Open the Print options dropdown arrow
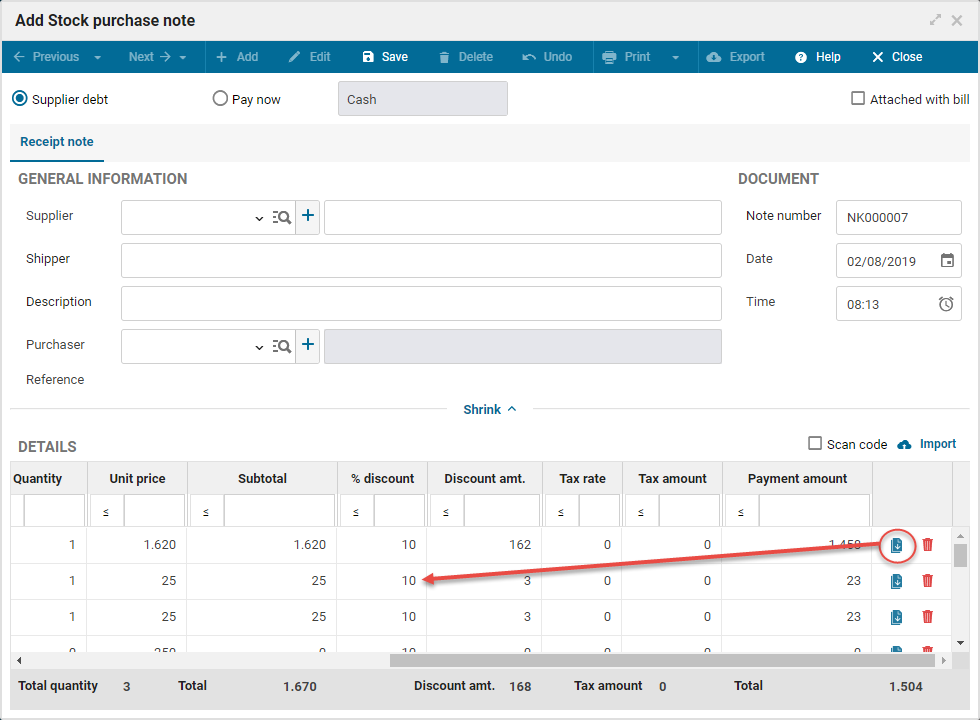 (676, 57)
